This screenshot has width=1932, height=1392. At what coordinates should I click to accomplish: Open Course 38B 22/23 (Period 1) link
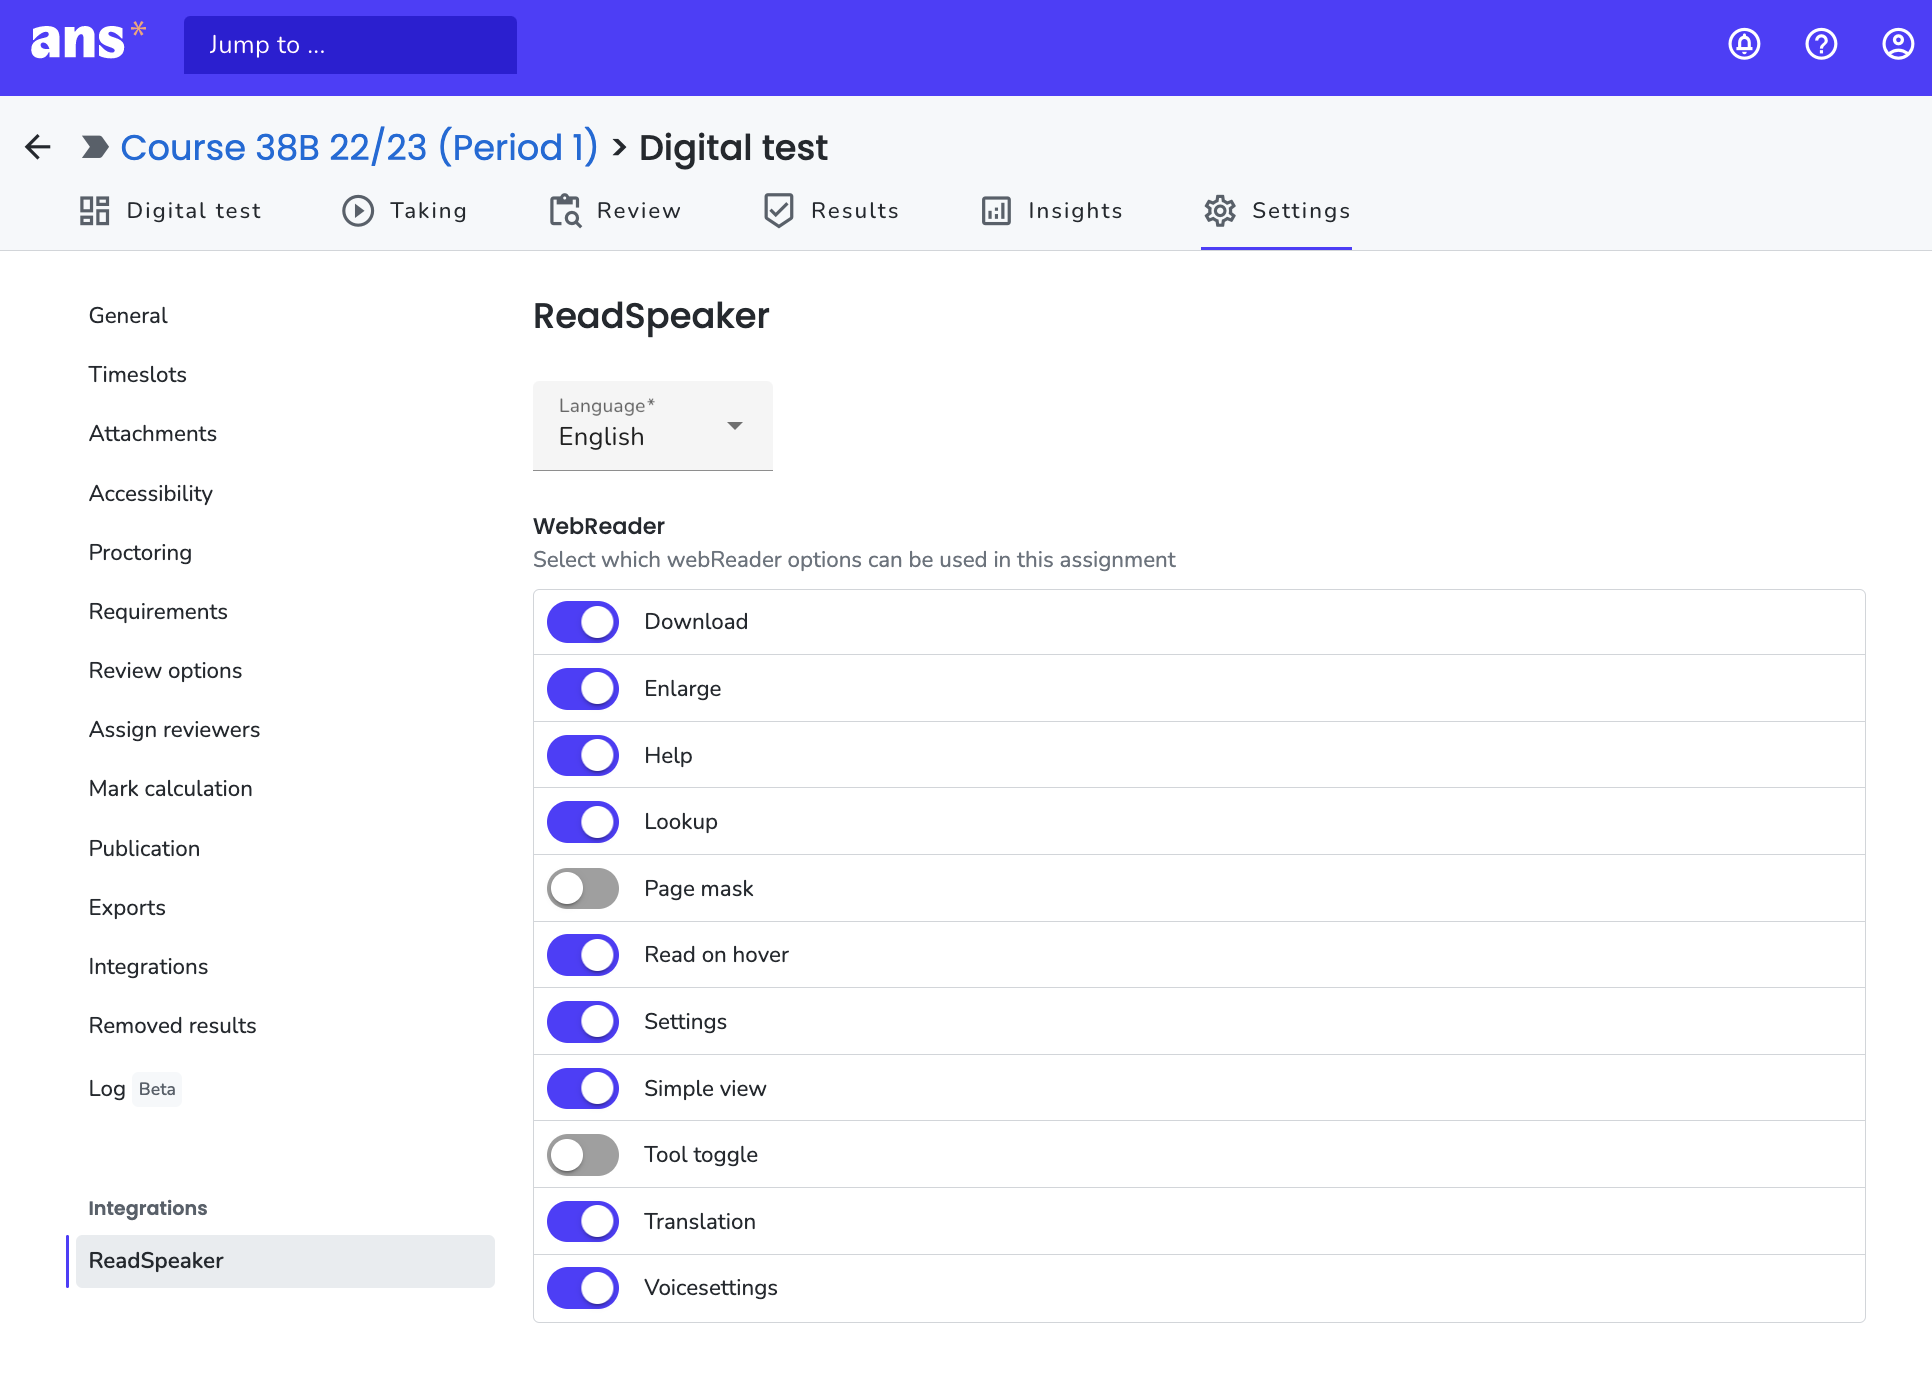click(359, 147)
